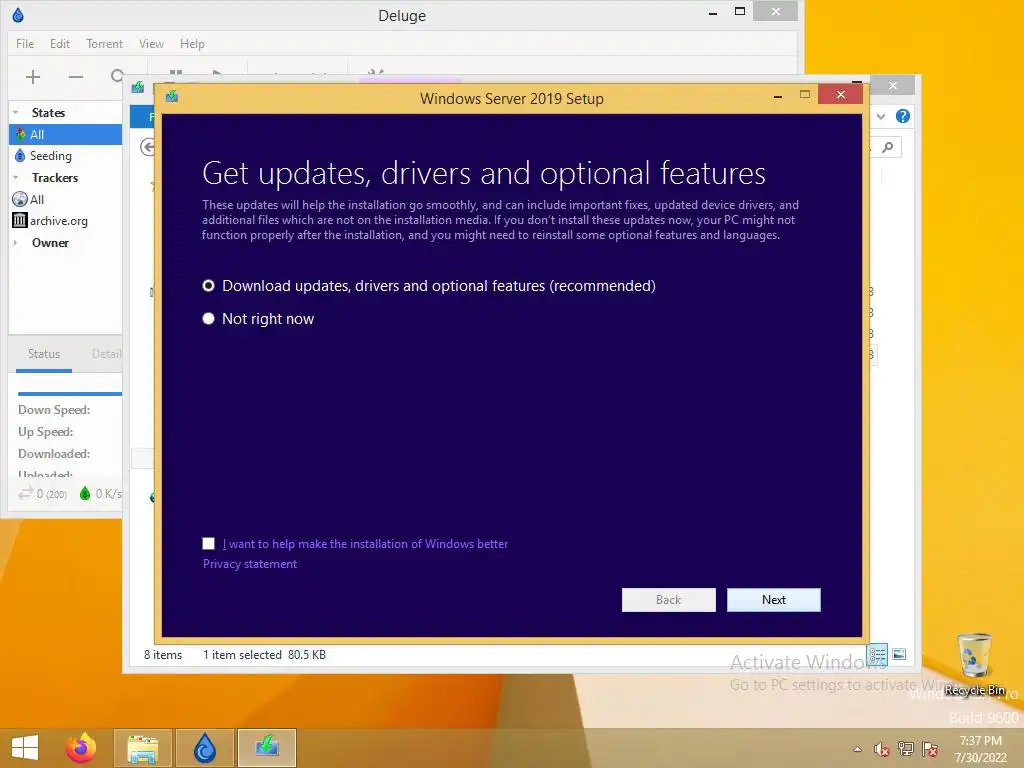Select All under Trackers
Viewport: 1024px width, 768px height.
65,199
